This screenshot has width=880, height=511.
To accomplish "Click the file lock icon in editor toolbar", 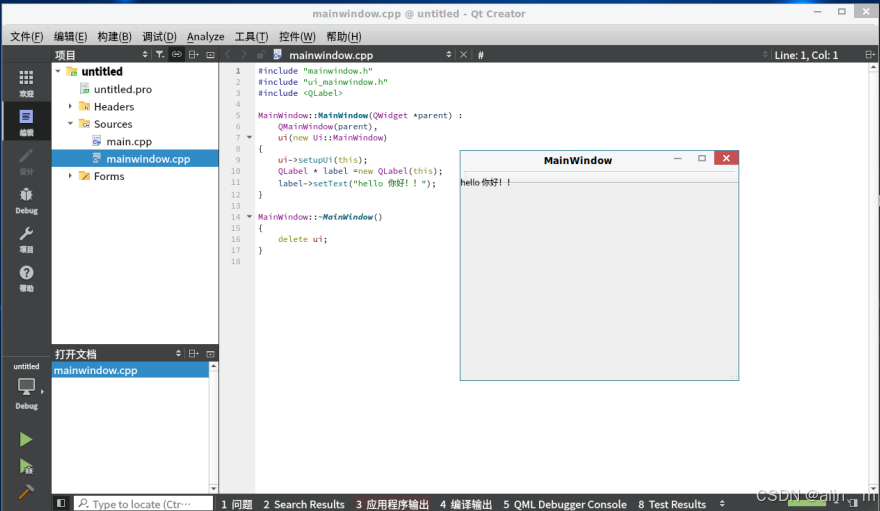I will [261, 54].
